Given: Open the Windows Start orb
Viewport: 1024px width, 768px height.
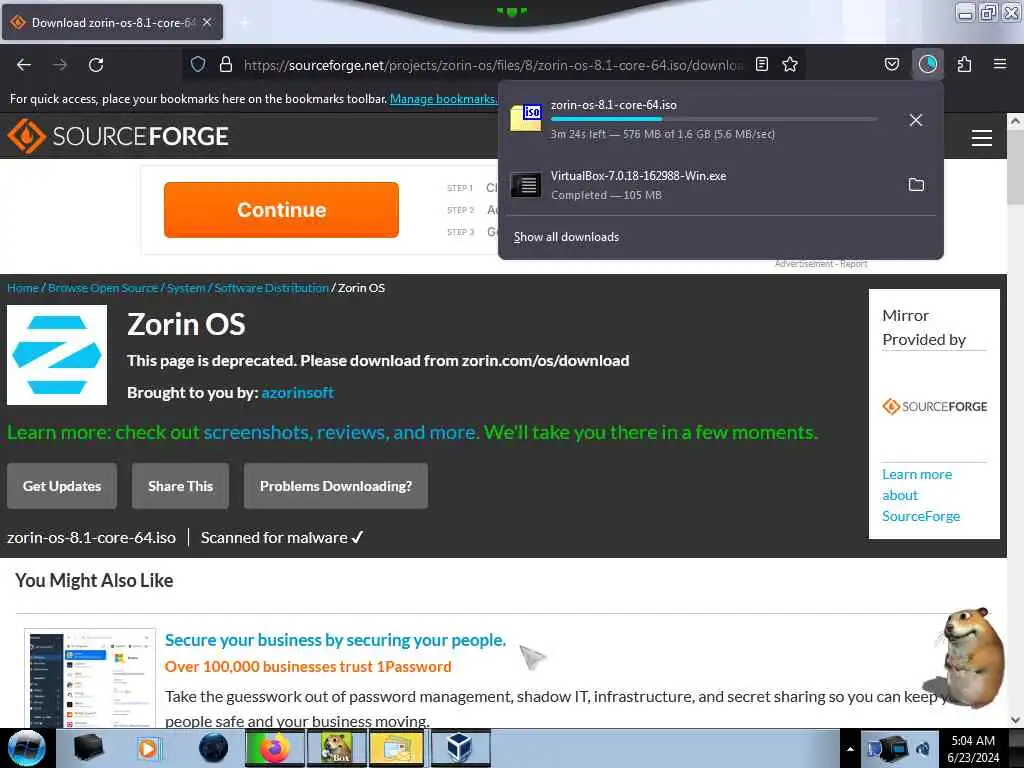Looking at the screenshot, I should (x=26, y=748).
